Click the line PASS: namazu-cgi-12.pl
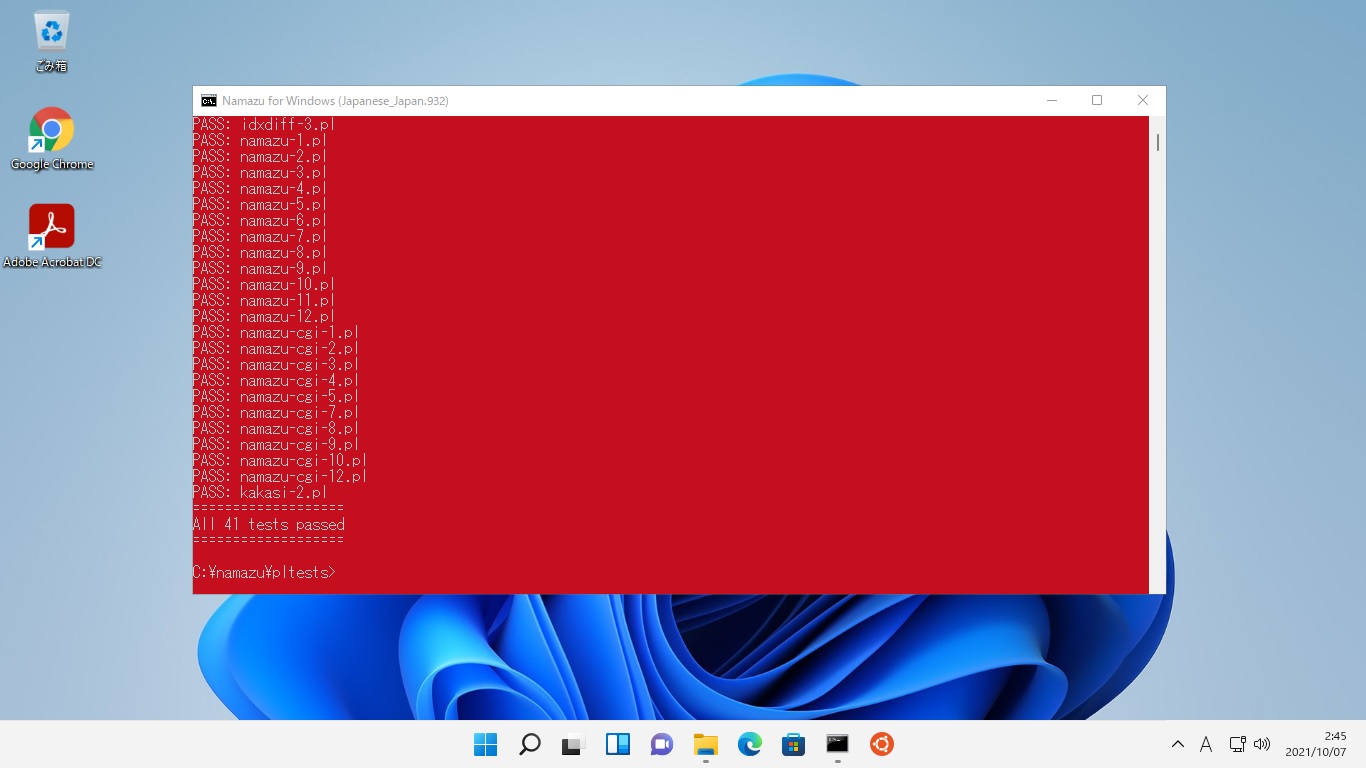The image size is (1366, 768). click(280, 477)
